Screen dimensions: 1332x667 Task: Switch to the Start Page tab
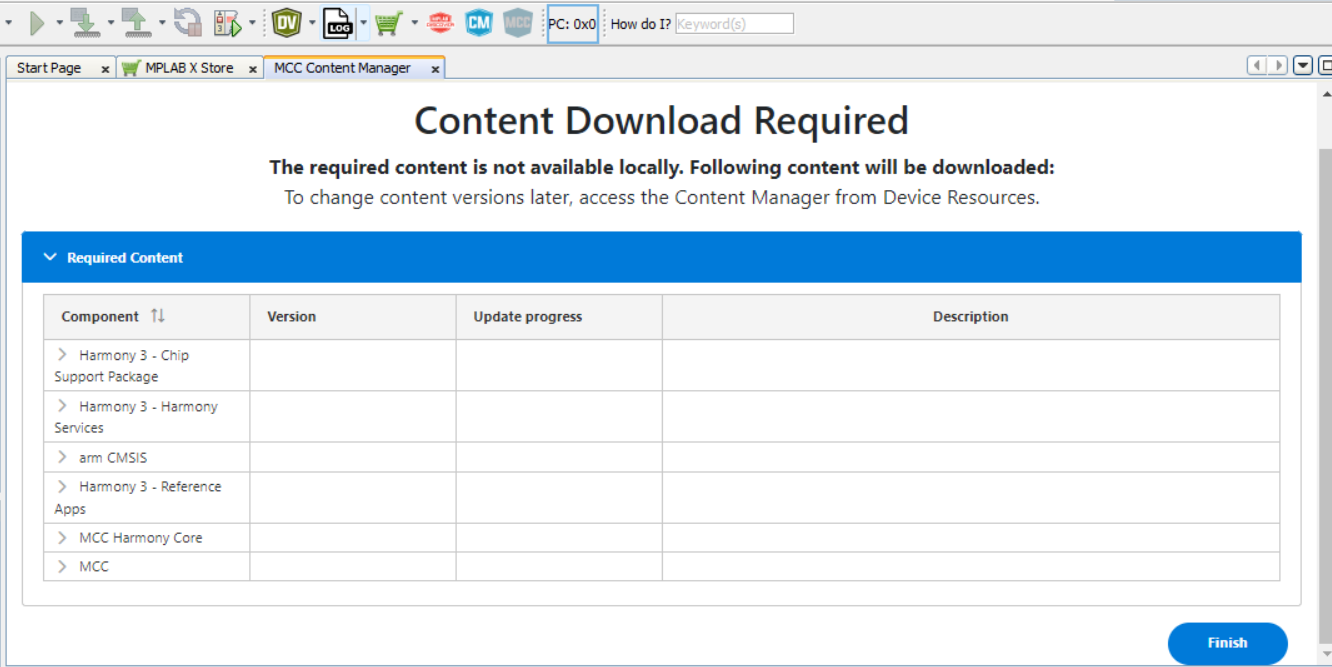[49, 68]
